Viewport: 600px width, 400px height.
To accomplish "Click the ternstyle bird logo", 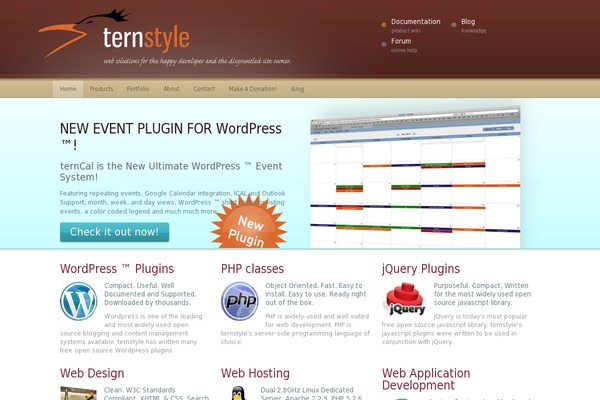I will [x=83, y=33].
